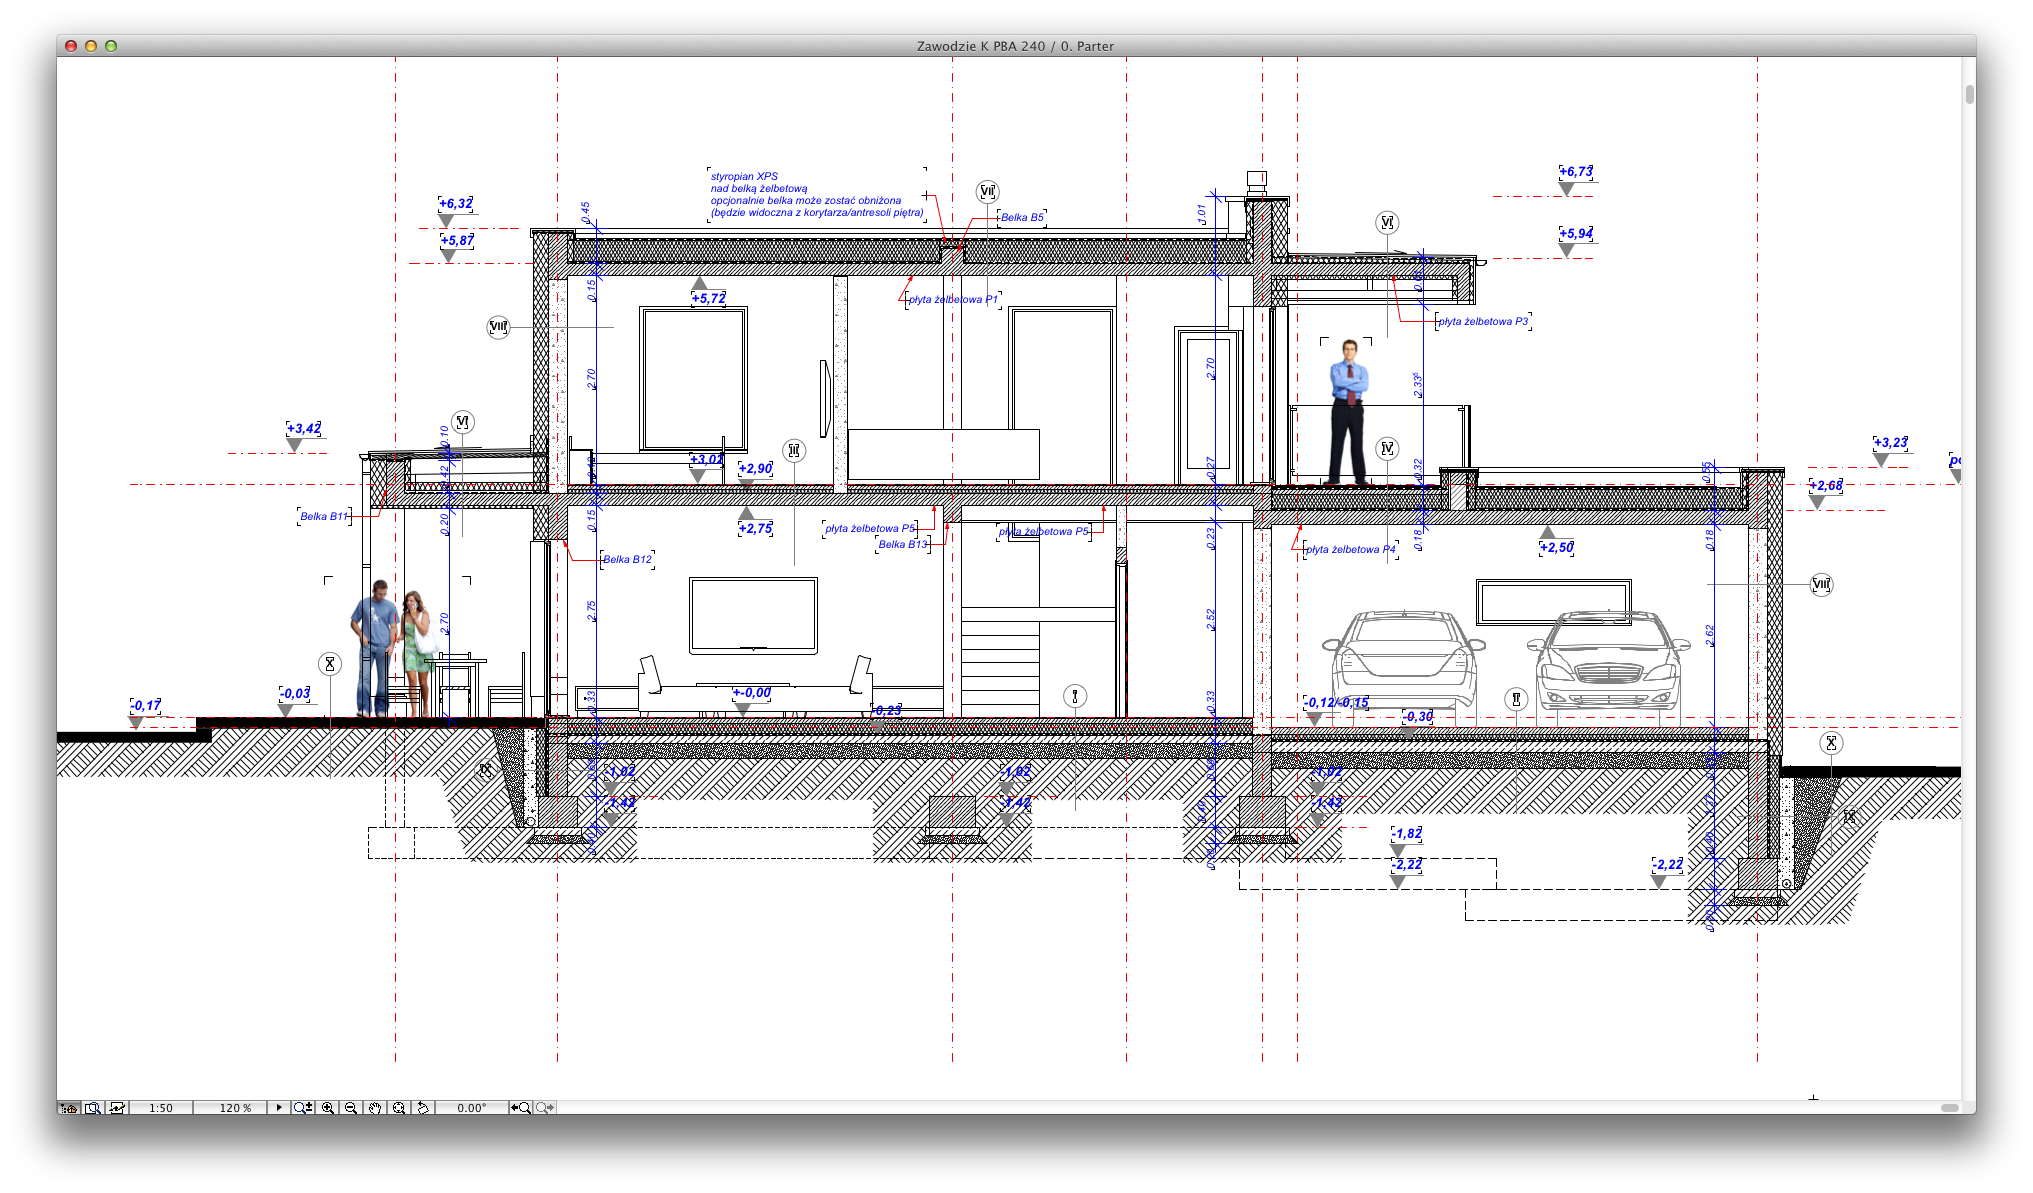Click the quick options magnifier window icon
2033x1193 pixels.
point(93,1108)
